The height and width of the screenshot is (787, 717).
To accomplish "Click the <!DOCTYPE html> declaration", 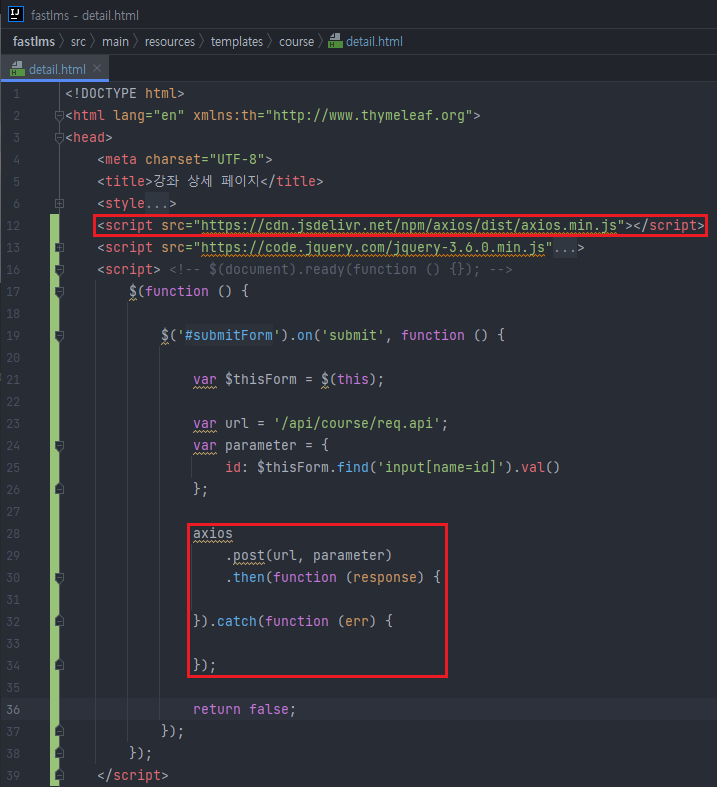I will 125,93.
